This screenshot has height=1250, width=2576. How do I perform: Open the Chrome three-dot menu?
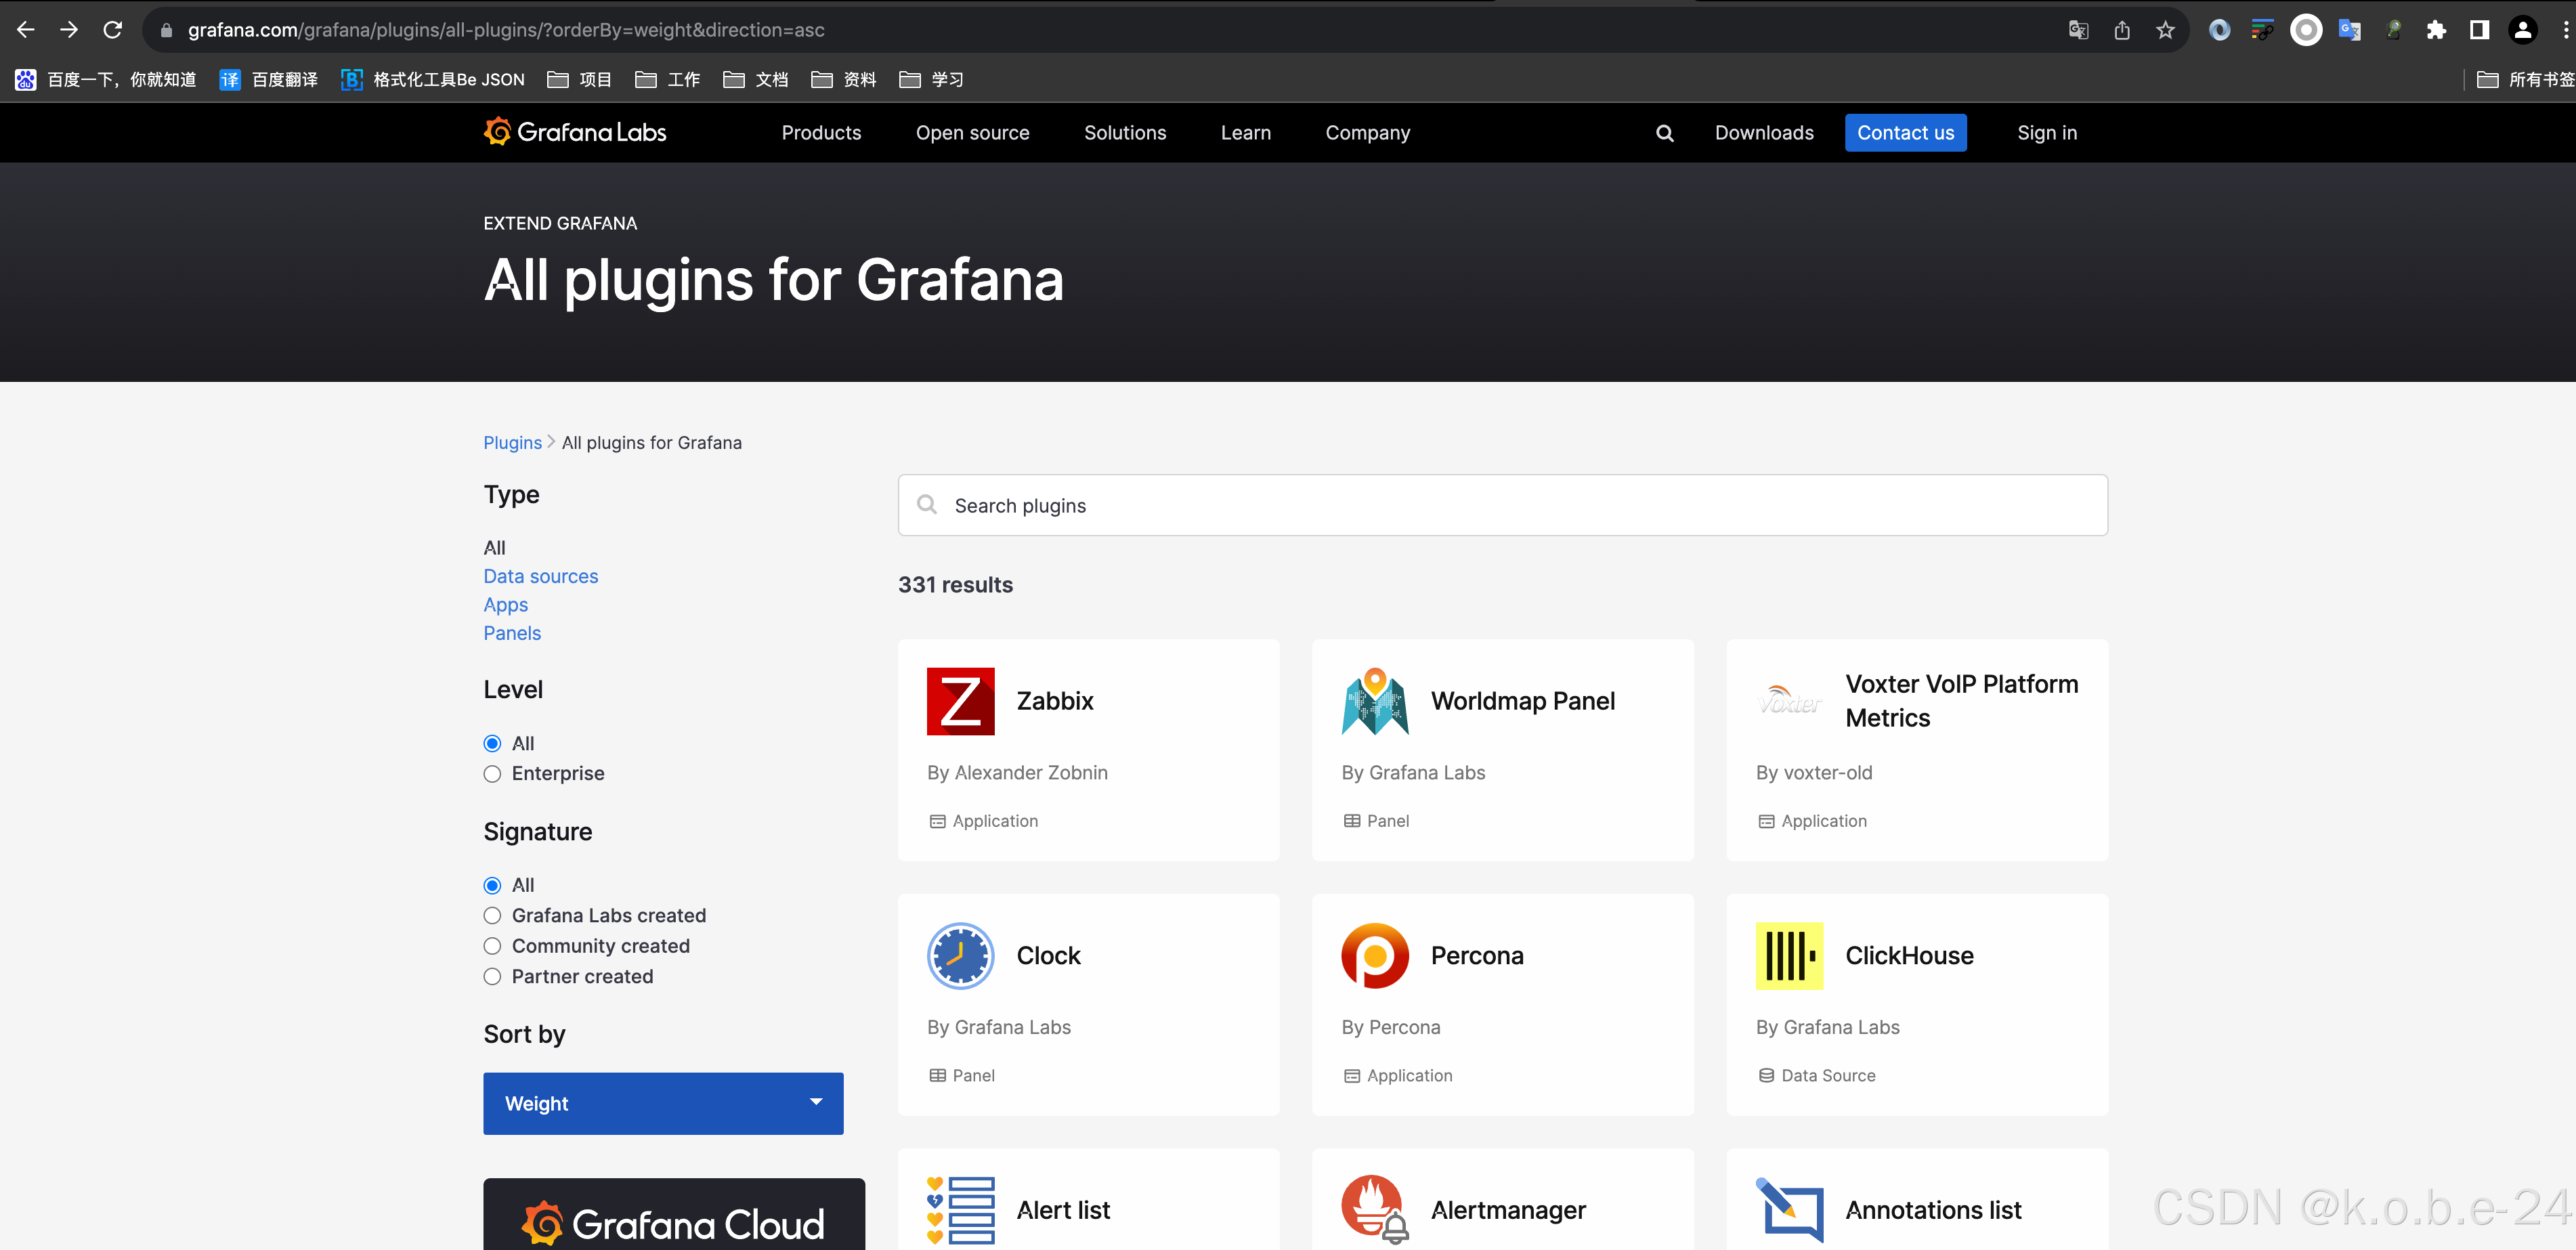pos(2565,30)
